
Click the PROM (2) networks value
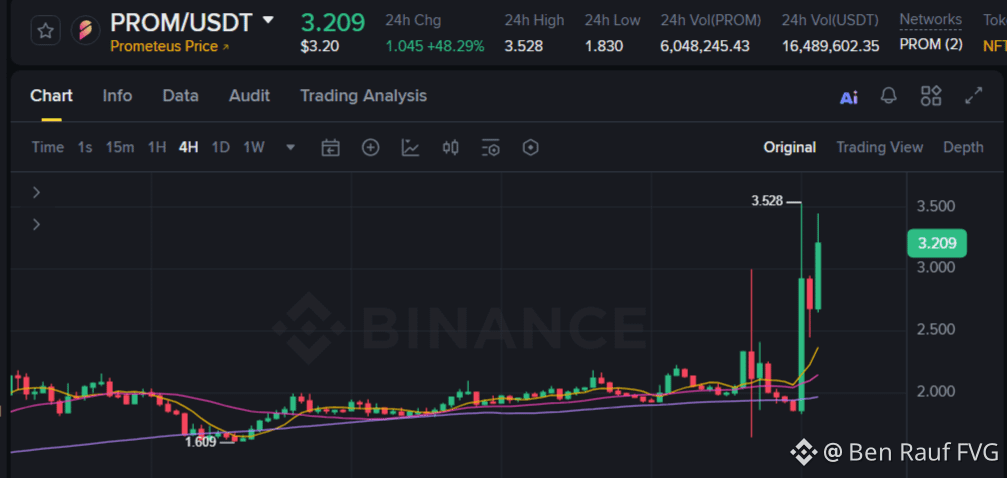[x=931, y=46]
